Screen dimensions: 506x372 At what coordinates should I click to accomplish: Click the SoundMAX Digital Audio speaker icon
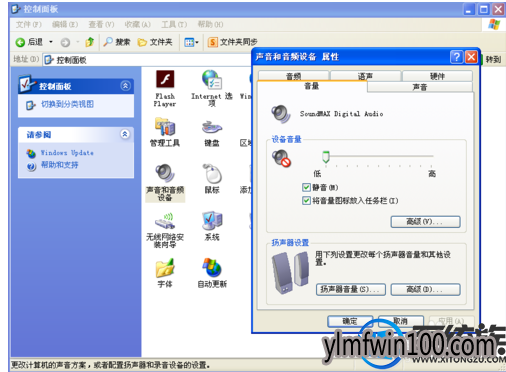click(x=281, y=114)
